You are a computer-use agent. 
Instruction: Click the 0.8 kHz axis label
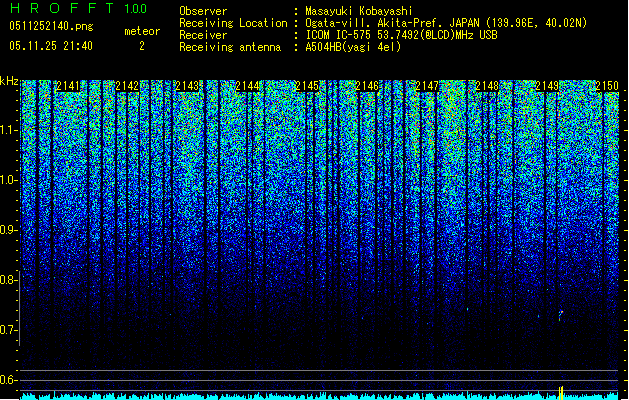[x=8, y=280]
